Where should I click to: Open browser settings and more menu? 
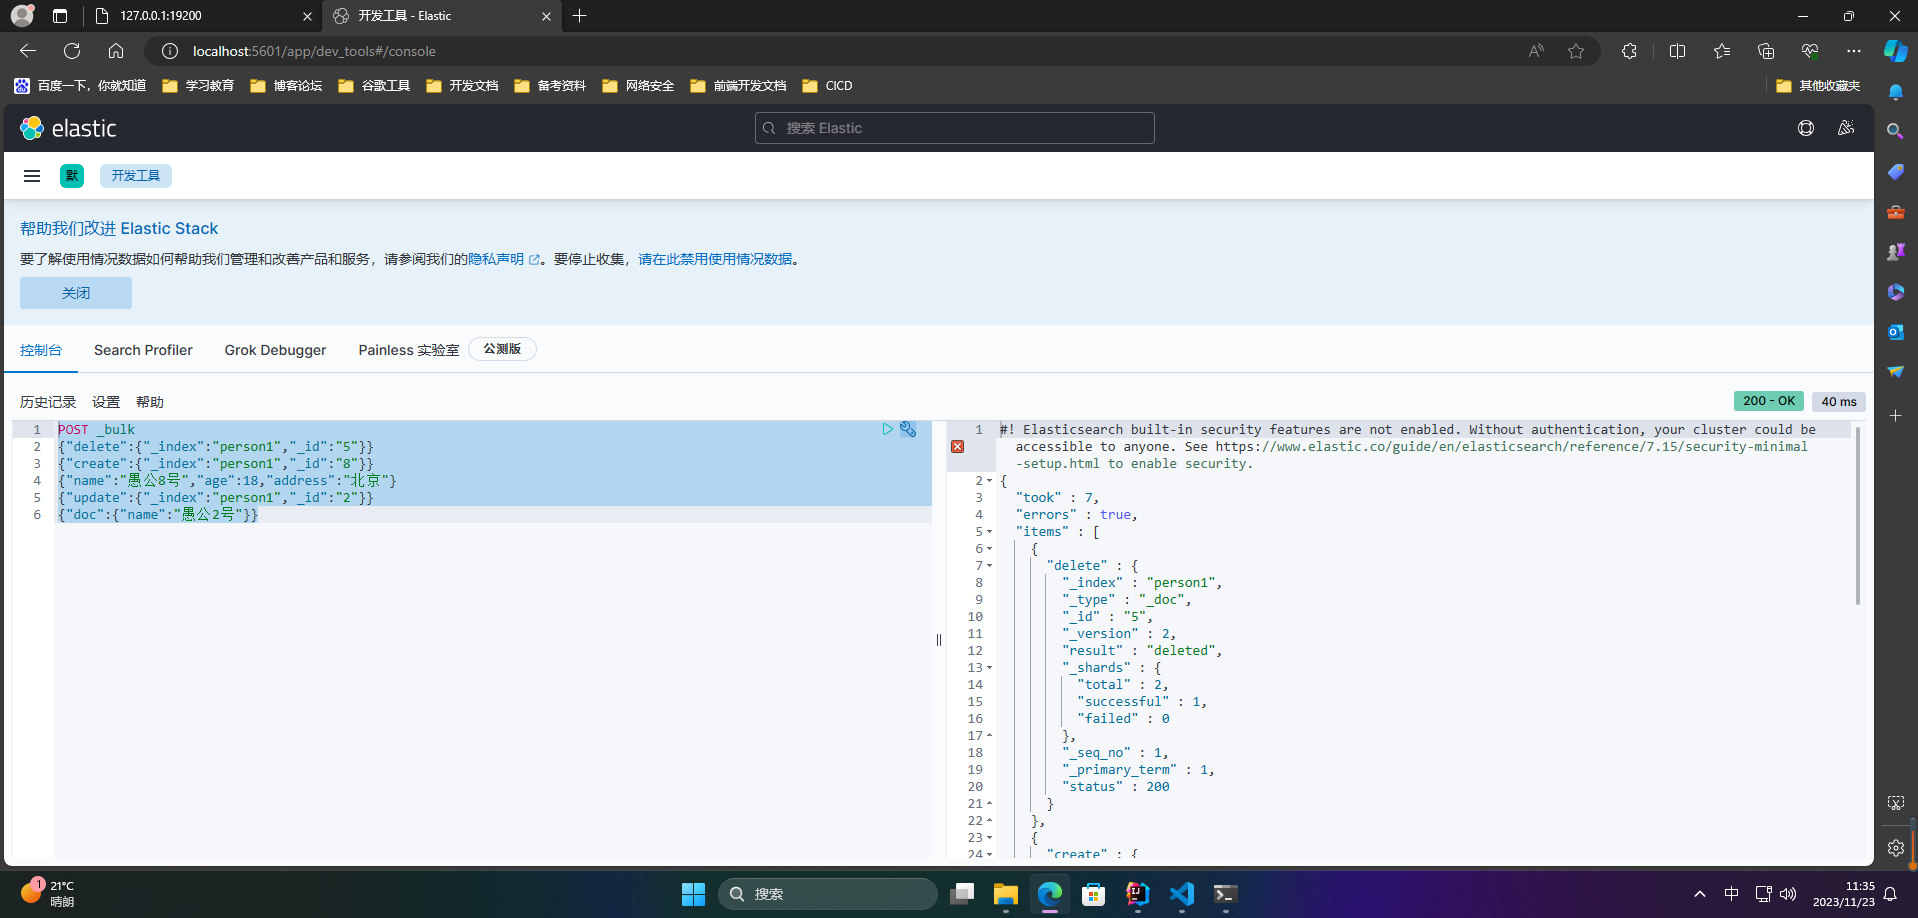[x=1854, y=51]
